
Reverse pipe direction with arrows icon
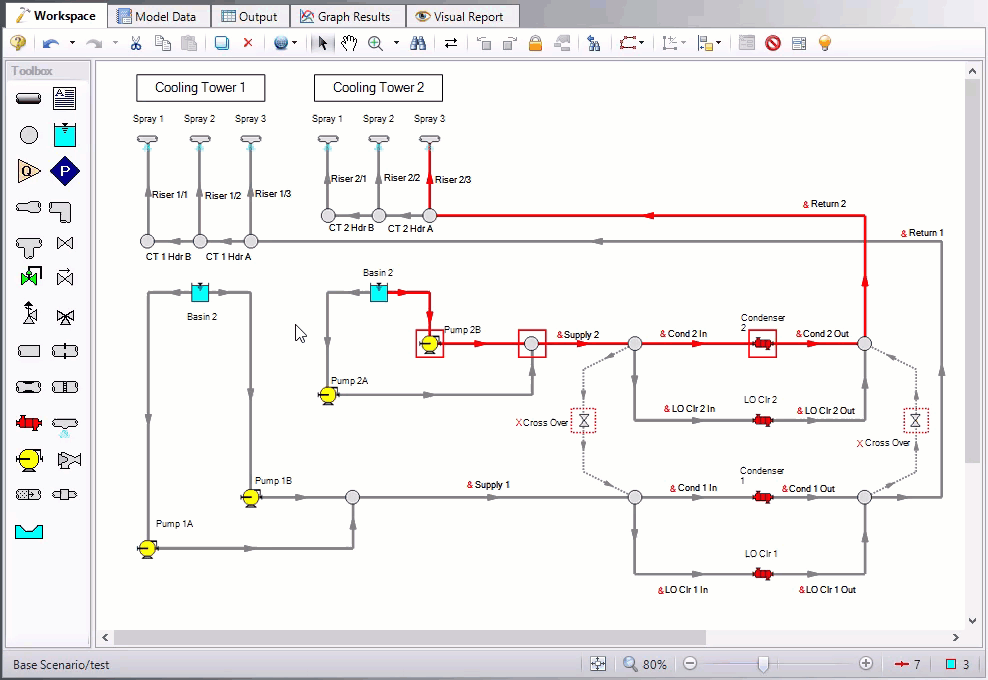pos(451,43)
